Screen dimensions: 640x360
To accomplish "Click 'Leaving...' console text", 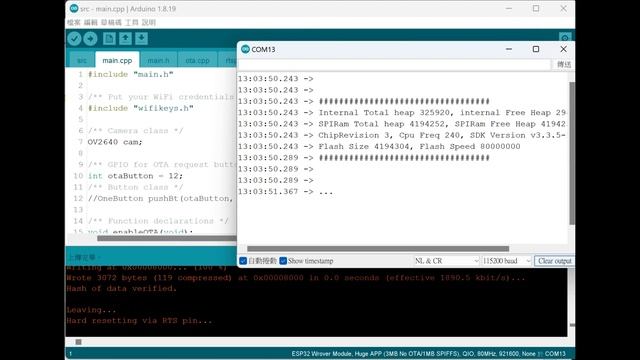I will (91, 310).
